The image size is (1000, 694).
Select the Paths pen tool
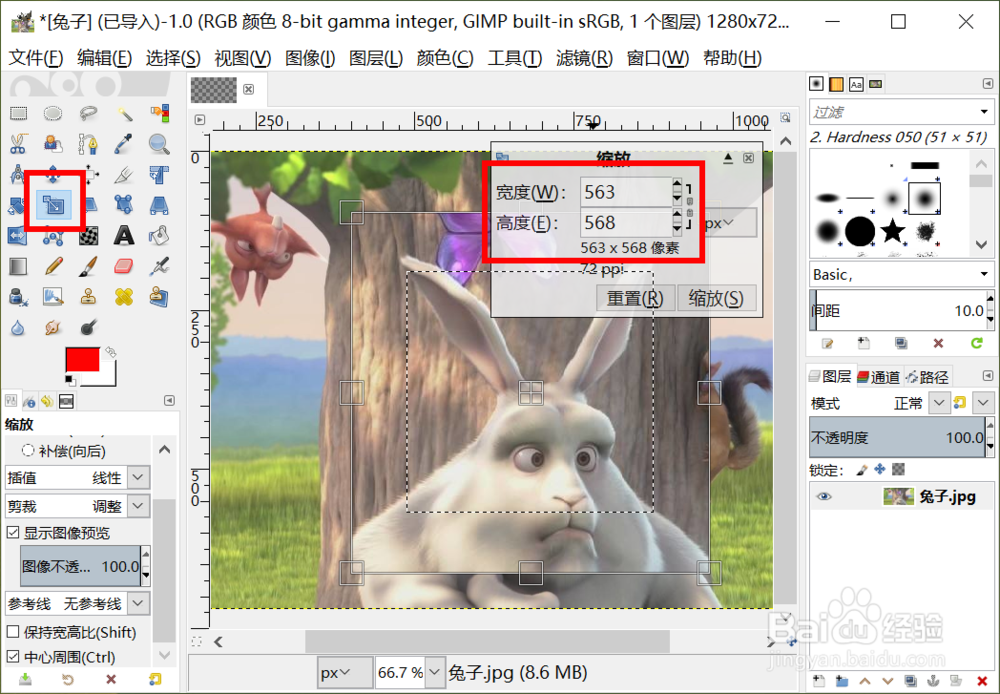[x=88, y=144]
